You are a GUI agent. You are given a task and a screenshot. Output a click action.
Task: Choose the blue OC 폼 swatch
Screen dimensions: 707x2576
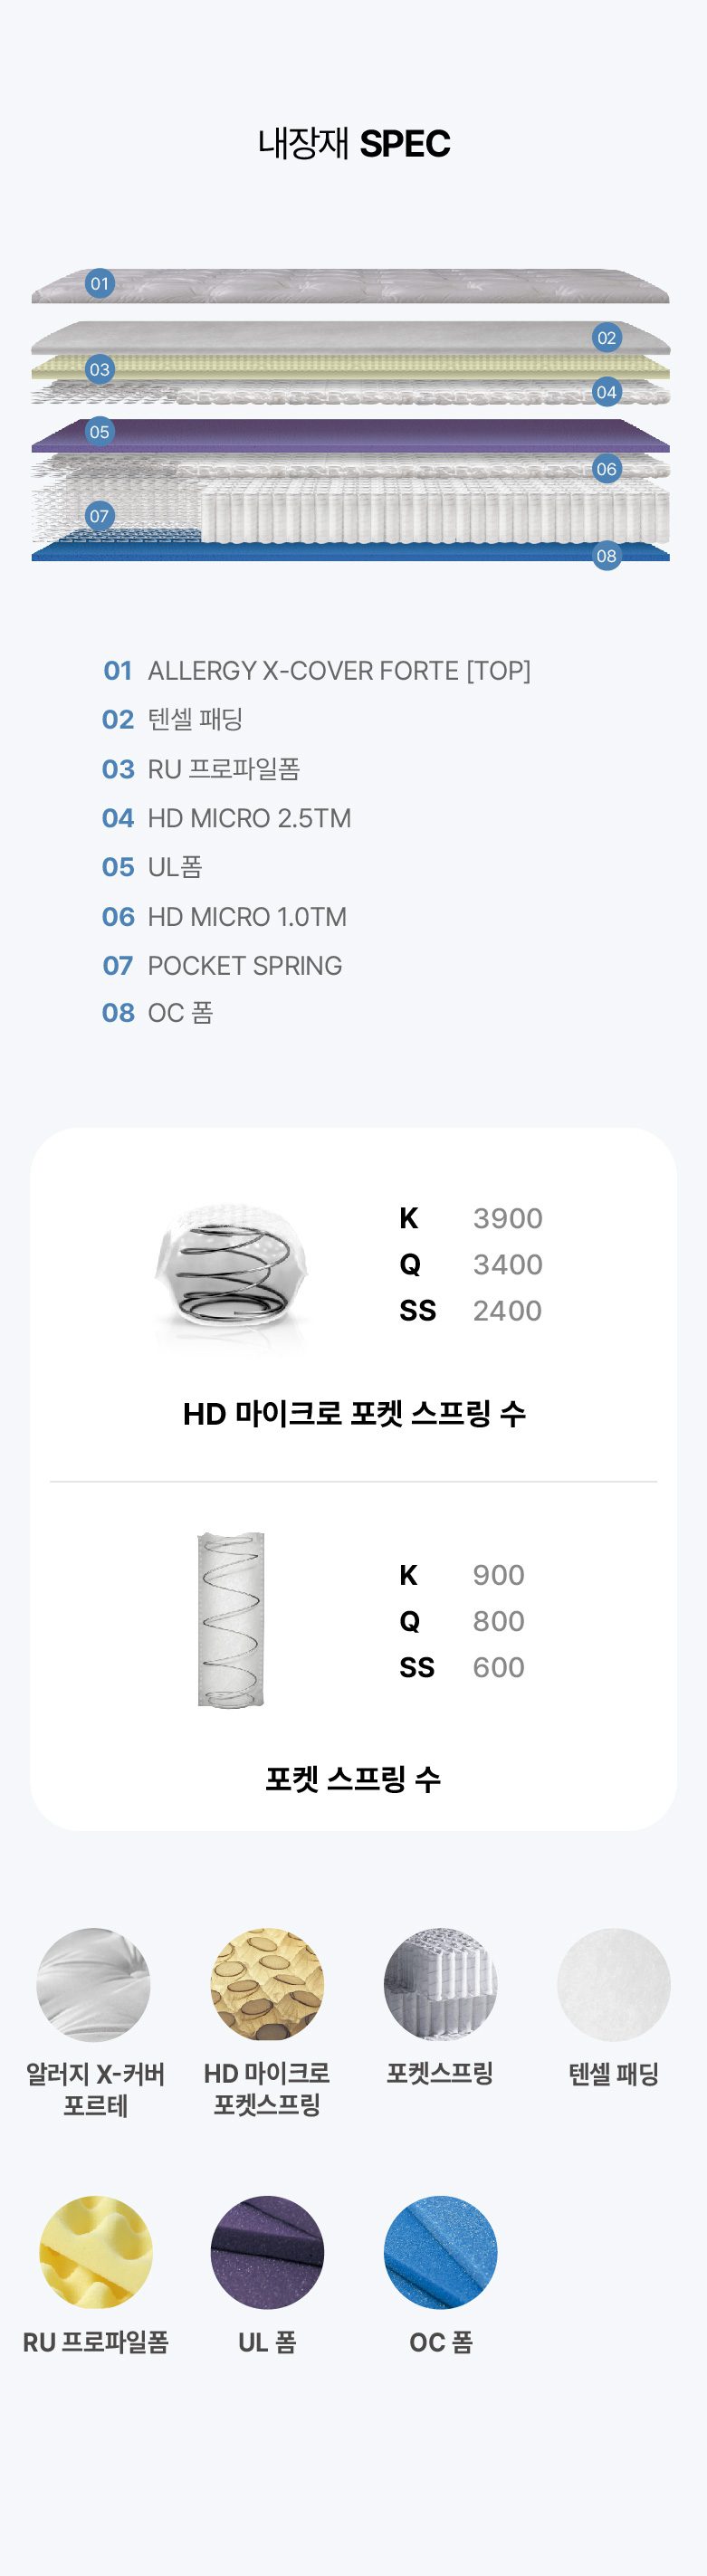pyautogui.click(x=440, y=2252)
